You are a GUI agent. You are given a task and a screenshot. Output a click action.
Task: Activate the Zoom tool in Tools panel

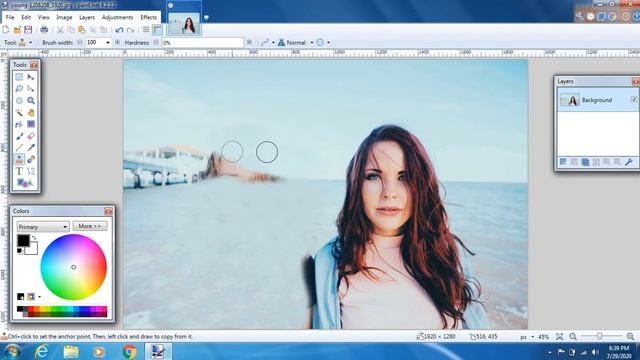click(31, 100)
